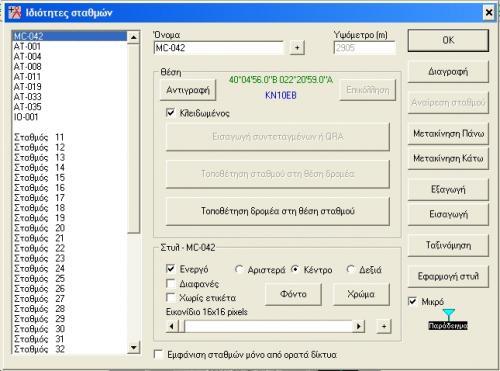Select the Δεξιά radio button
This screenshot has width=500, height=371.
(351, 269)
